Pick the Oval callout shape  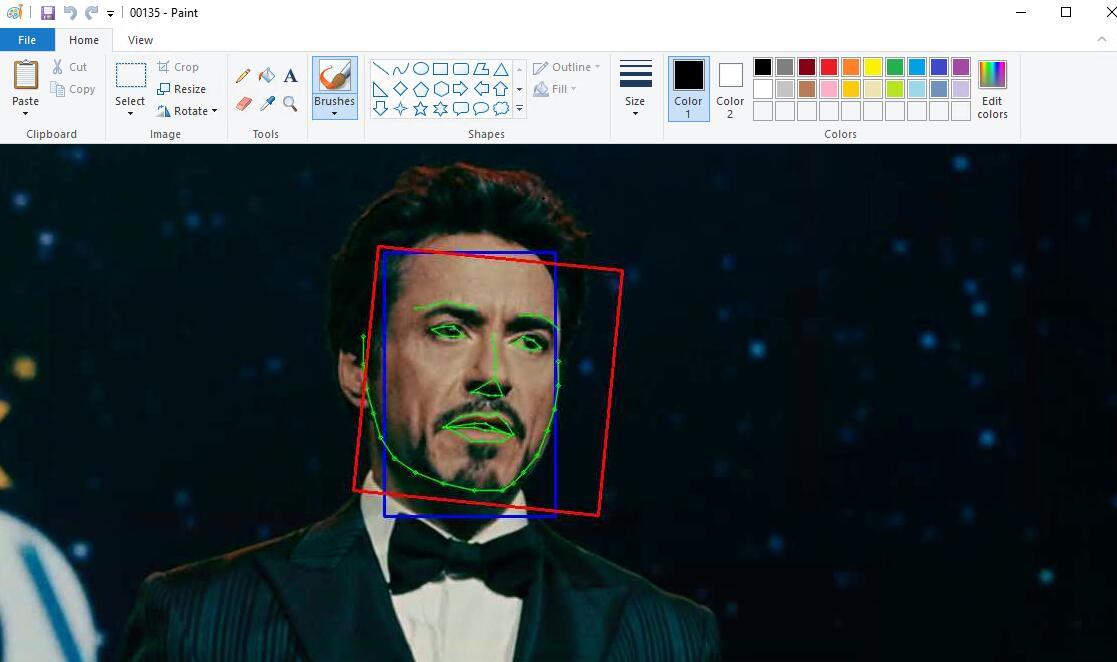click(481, 108)
